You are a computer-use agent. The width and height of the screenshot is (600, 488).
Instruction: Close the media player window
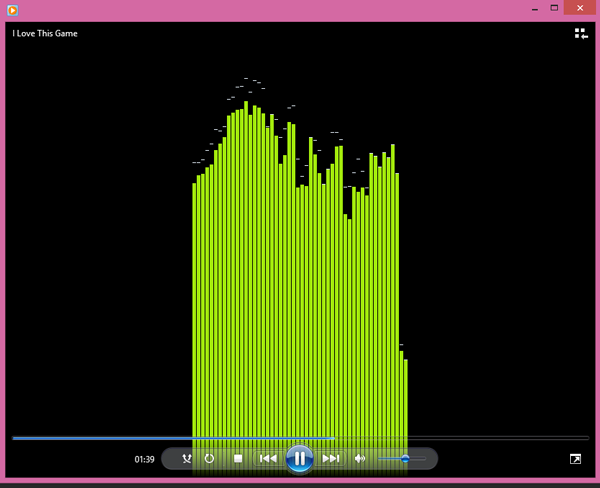point(579,8)
